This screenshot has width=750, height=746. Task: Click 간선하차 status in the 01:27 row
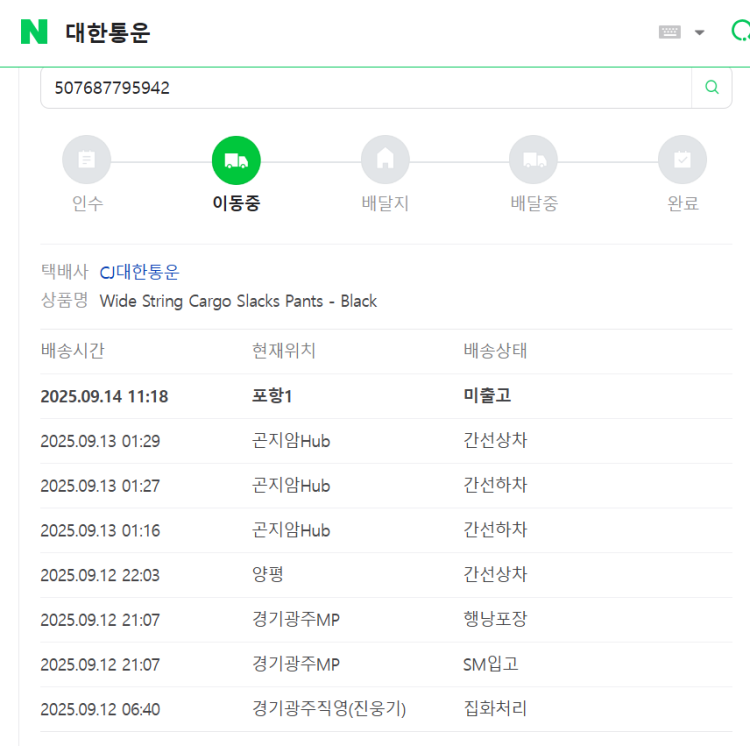pyautogui.click(x=495, y=485)
